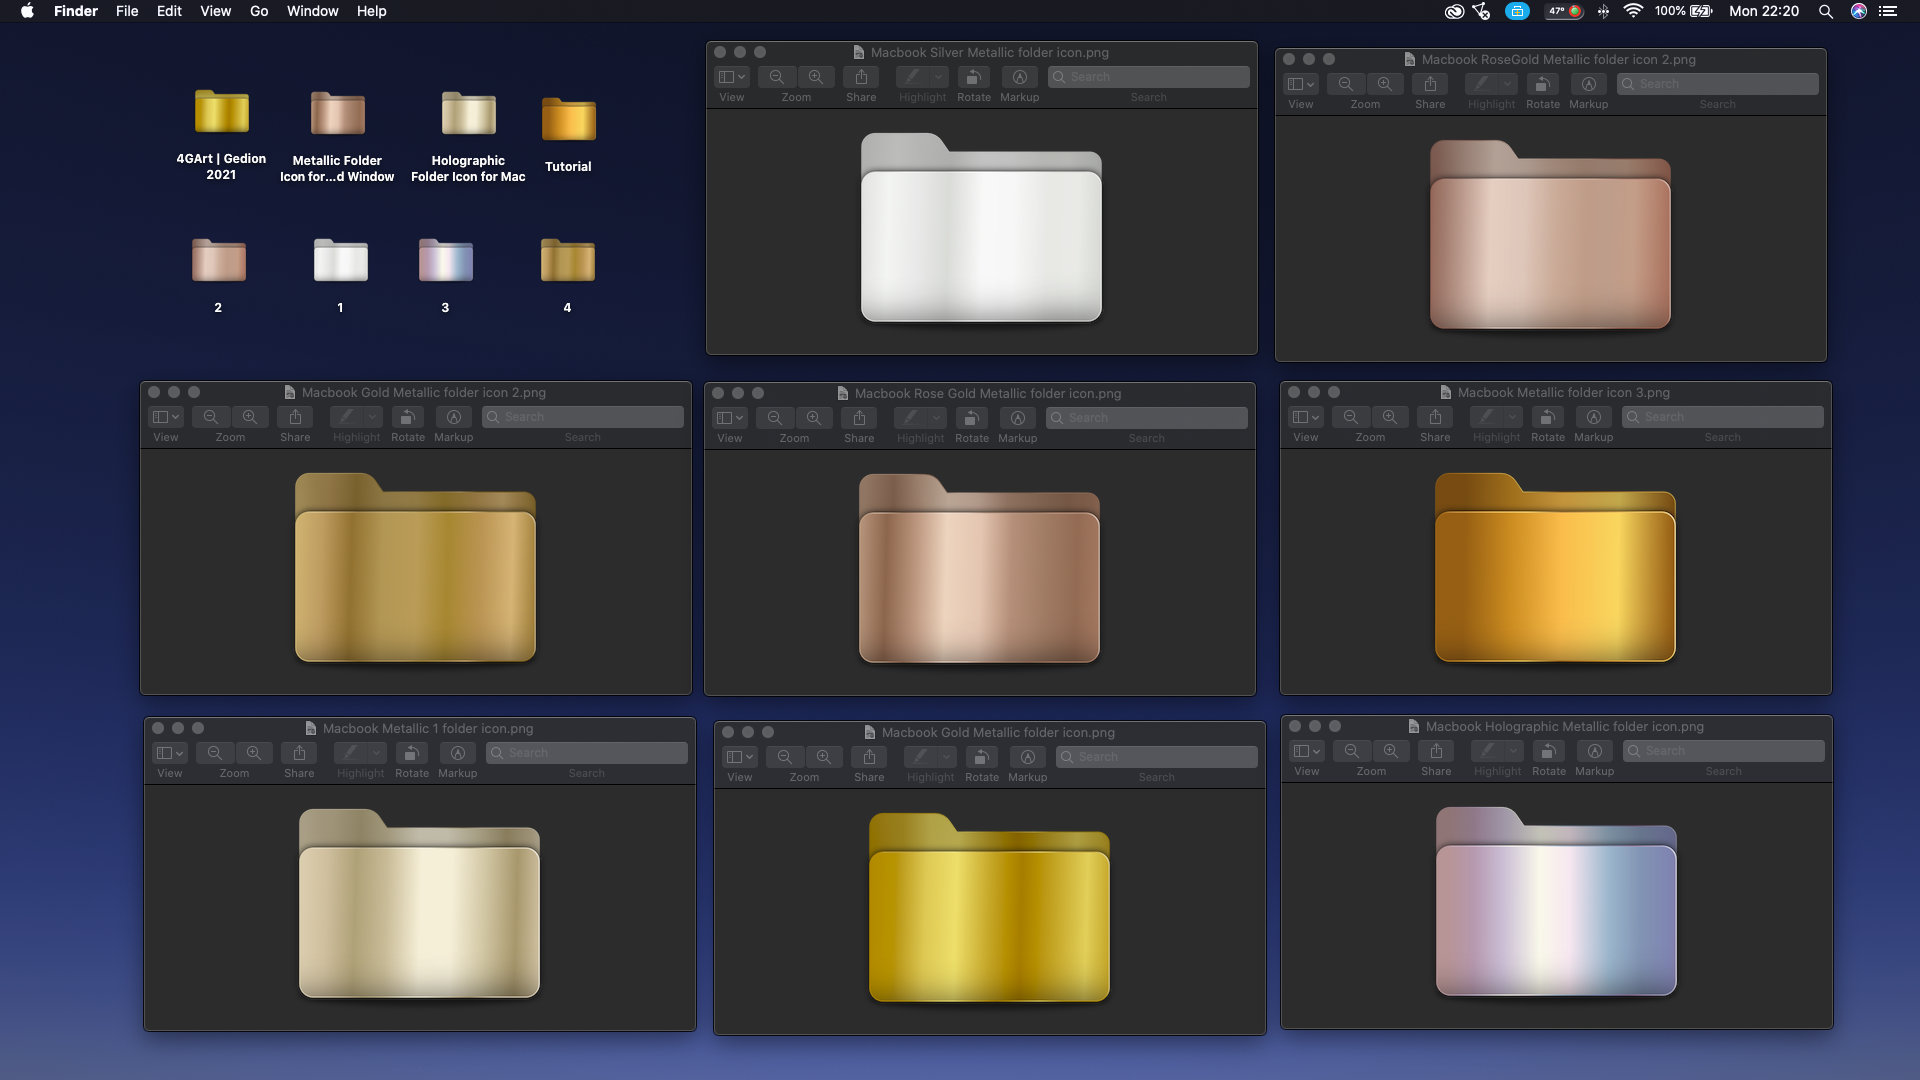Click the Rotate icon in the Gold Metallic window
Viewport: 1920px width, 1080px height.
[x=982, y=758]
